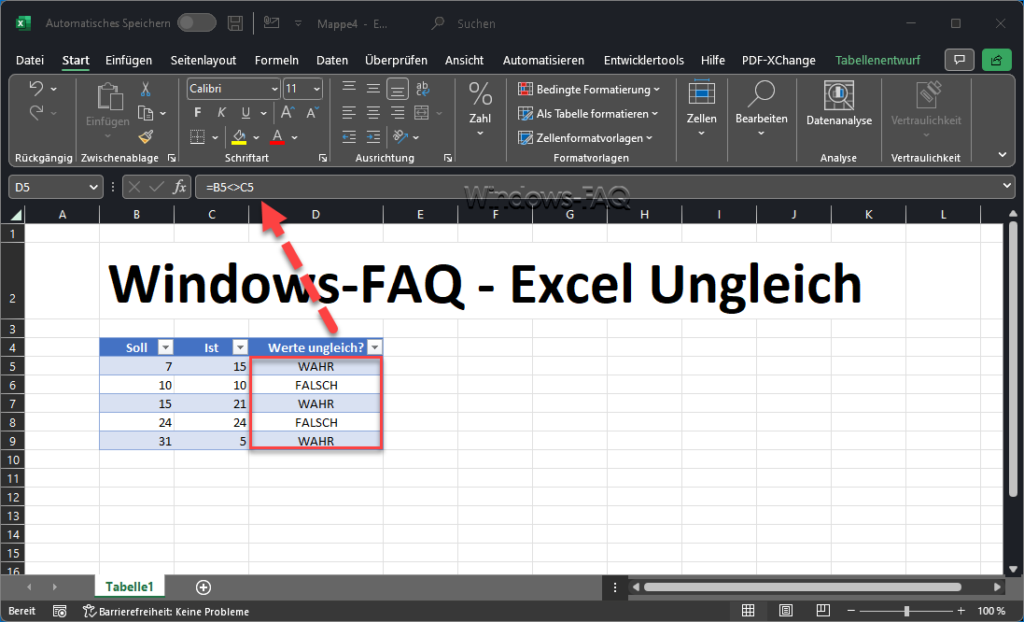Switch to Page Layout view icon
The width and height of the screenshot is (1024, 622).
pyautogui.click(x=786, y=612)
